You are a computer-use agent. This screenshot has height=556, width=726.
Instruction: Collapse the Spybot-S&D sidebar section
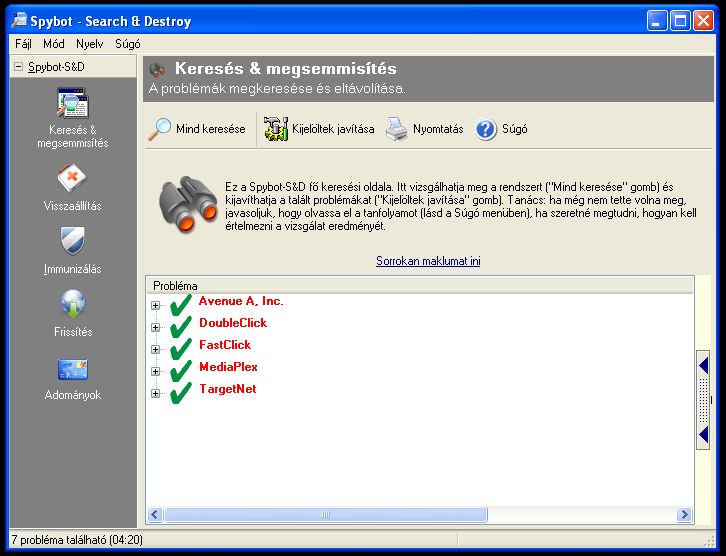click(x=18, y=67)
